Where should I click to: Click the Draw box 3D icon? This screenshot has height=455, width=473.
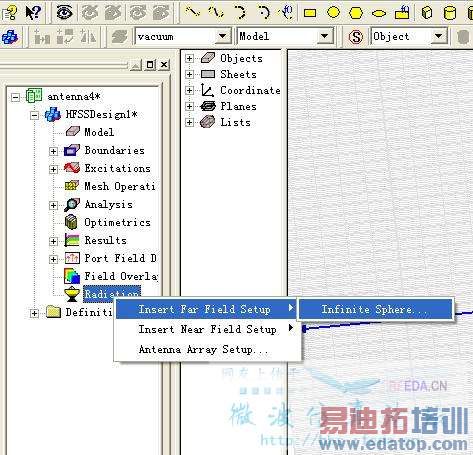pyautogui.click(x=427, y=13)
